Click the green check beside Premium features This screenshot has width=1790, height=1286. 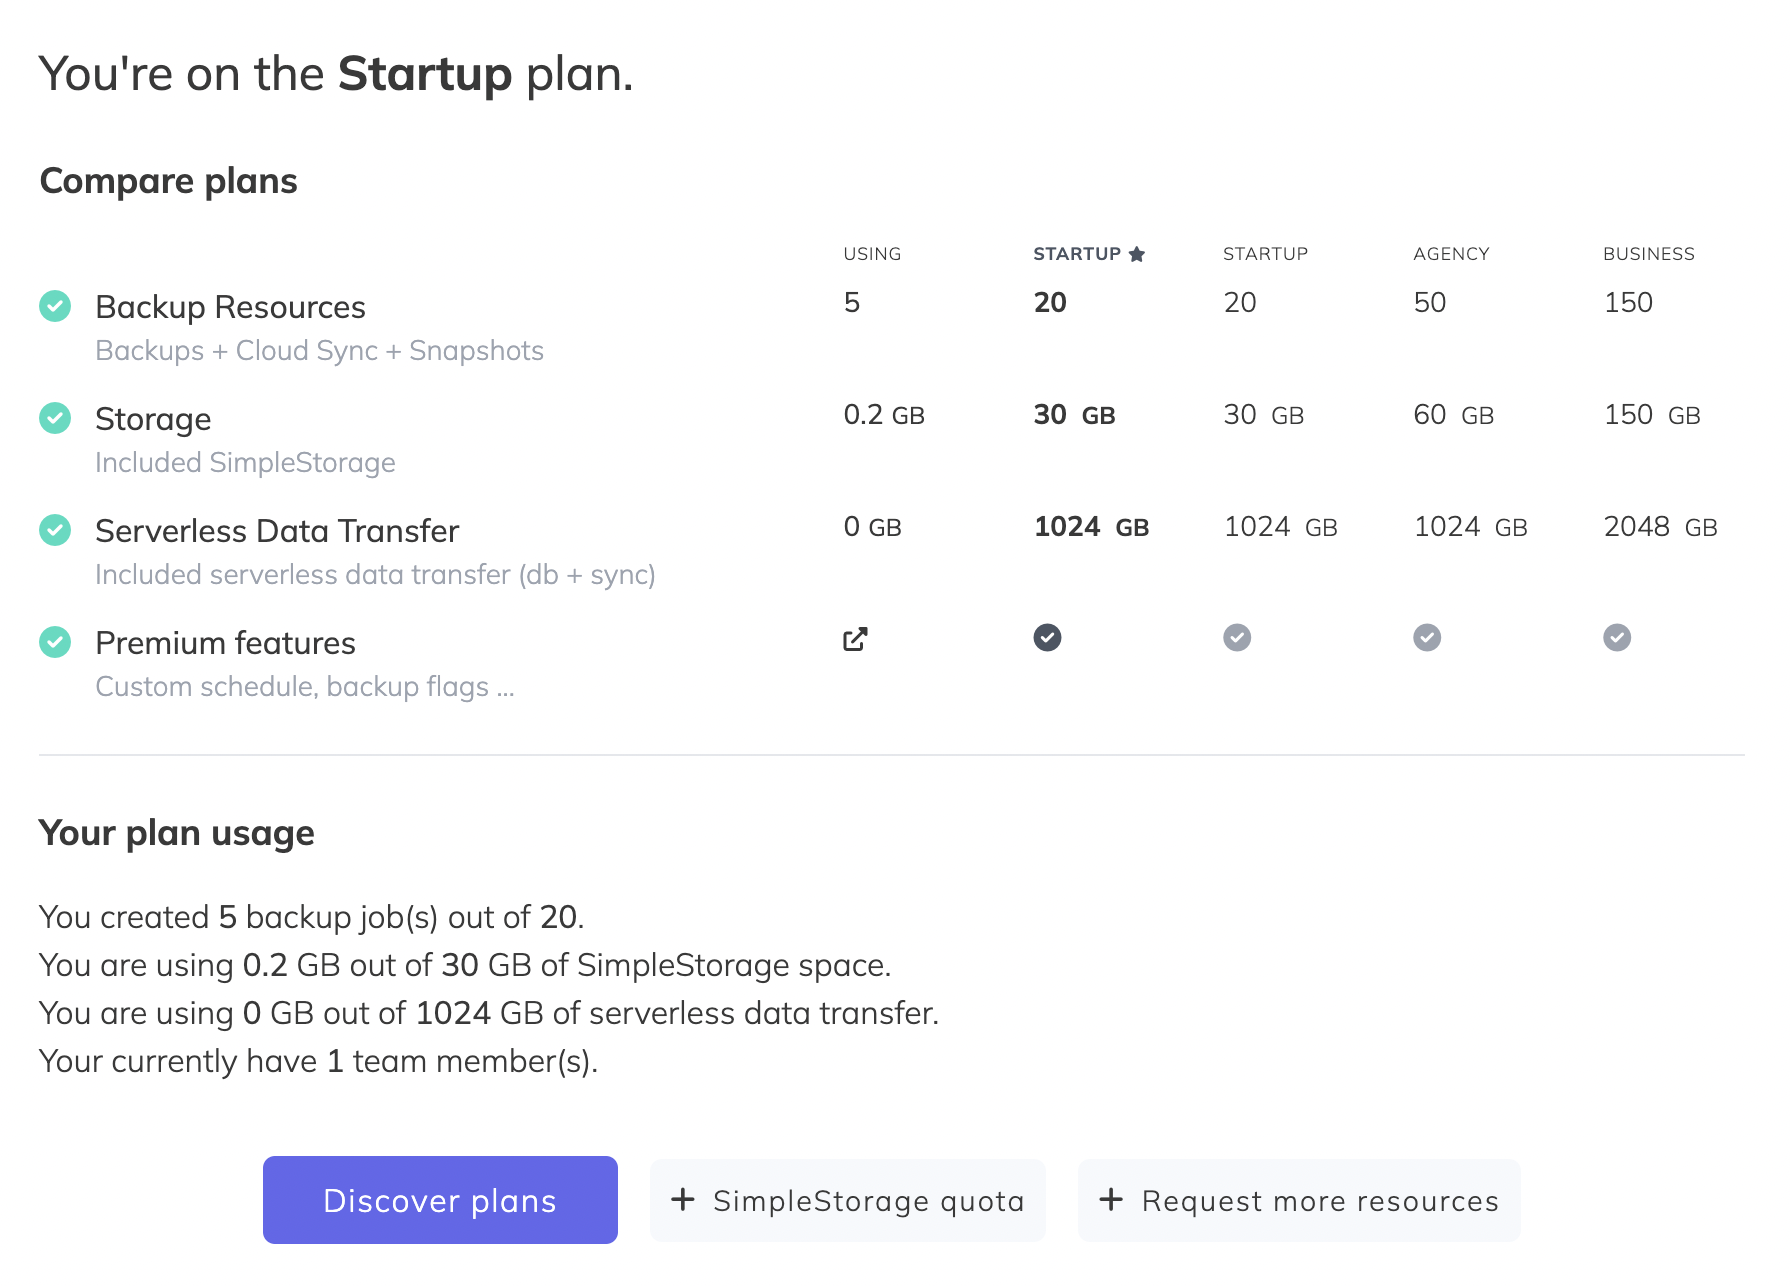click(55, 642)
